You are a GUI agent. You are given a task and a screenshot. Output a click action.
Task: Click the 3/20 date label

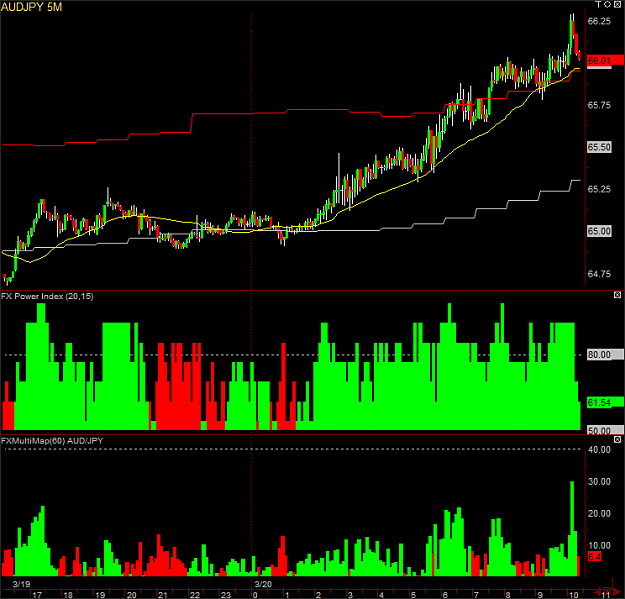[x=263, y=584]
